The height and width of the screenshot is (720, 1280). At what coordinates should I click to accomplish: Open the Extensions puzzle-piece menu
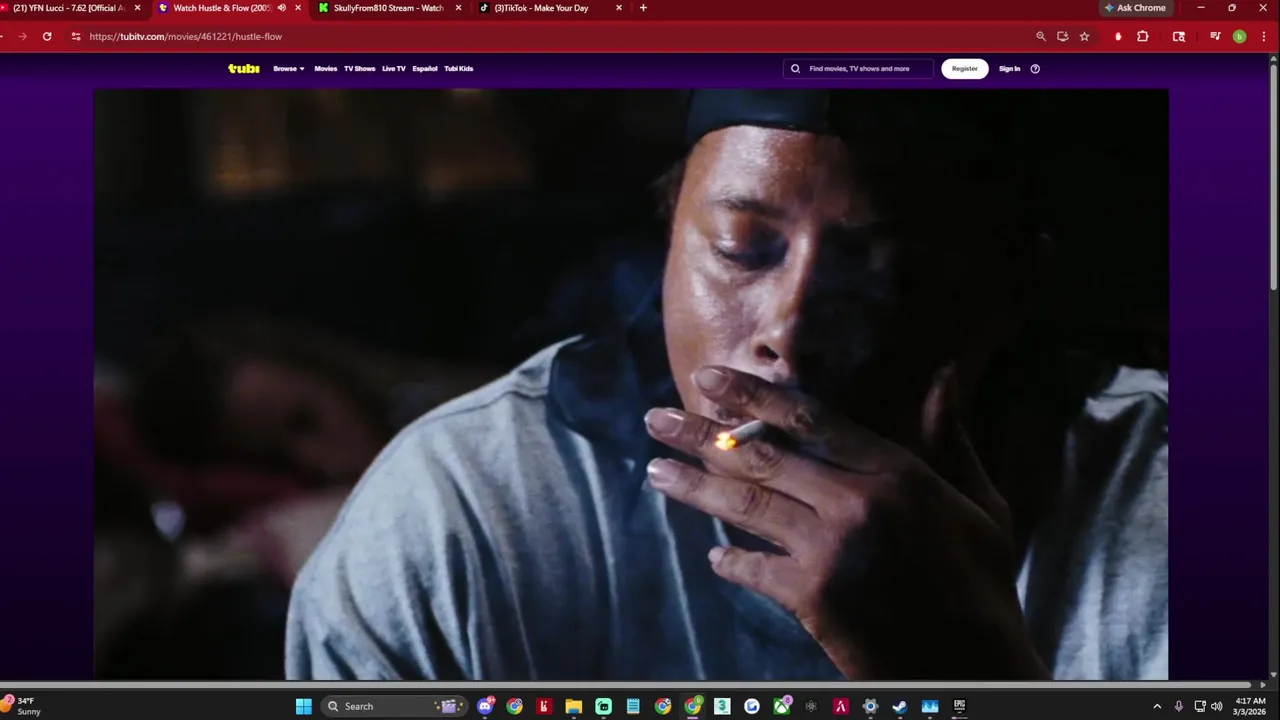pyautogui.click(x=1143, y=36)
